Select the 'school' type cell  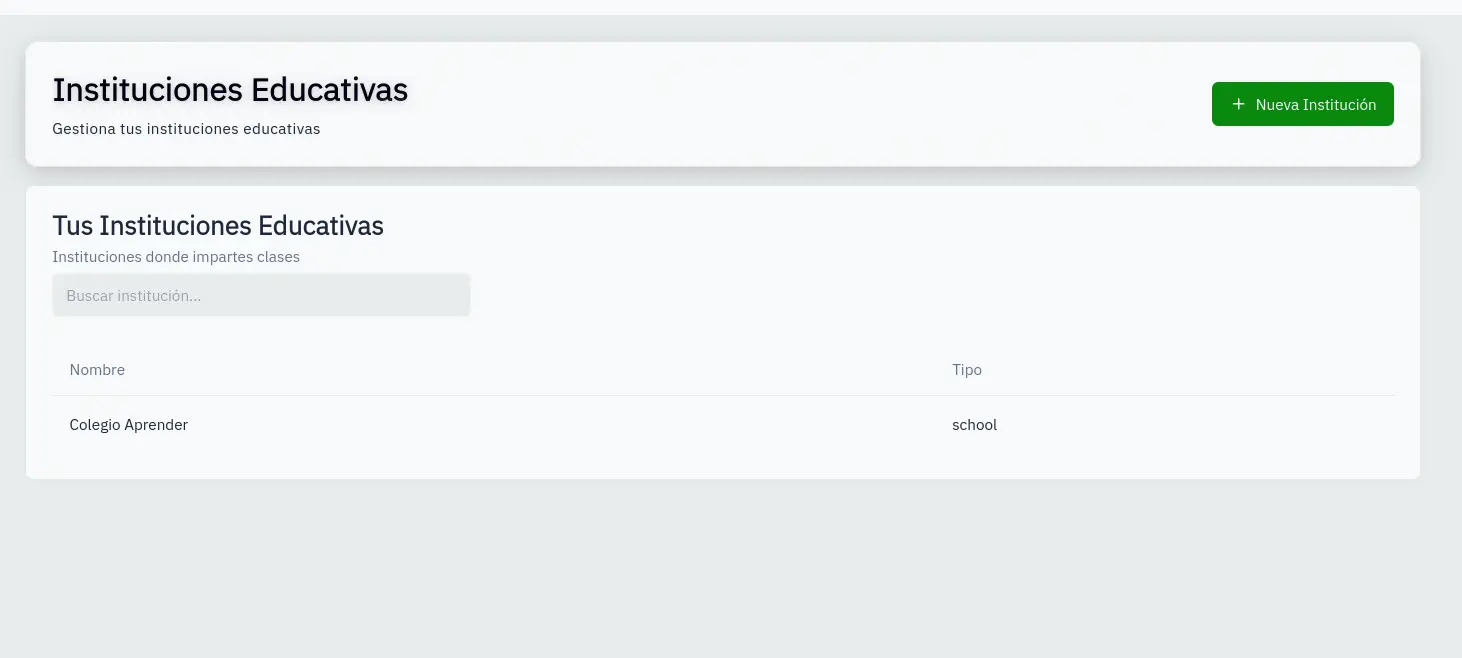(974, 425)
